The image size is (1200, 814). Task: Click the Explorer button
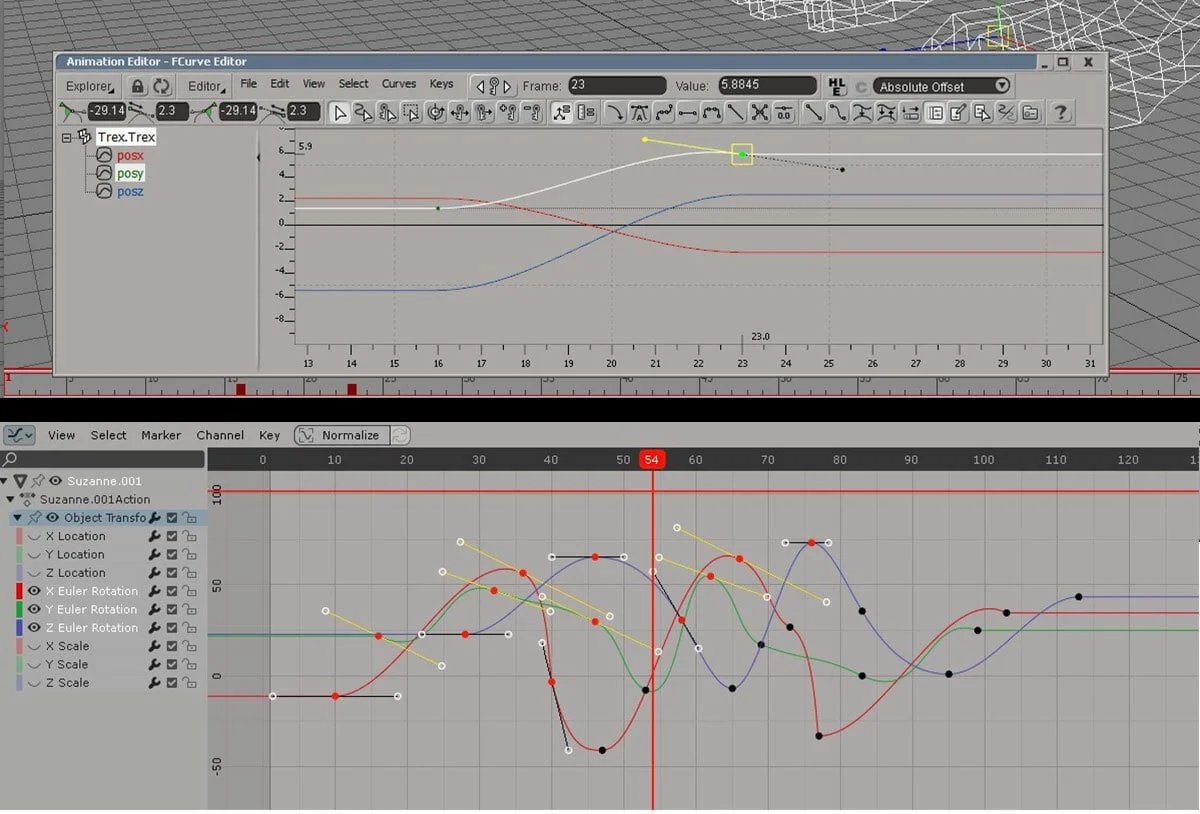tap(90, 86)
